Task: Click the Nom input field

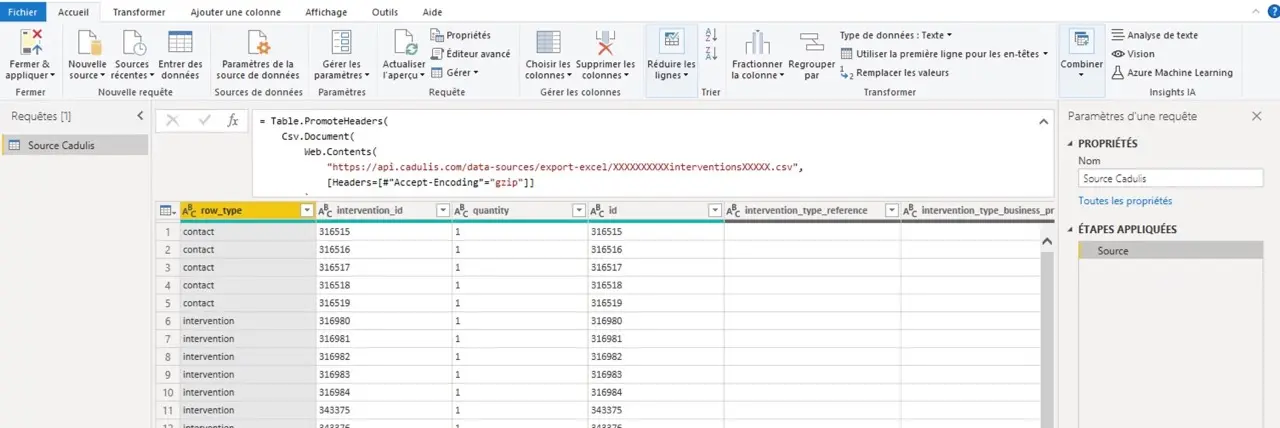Action: click(1170, 179)
